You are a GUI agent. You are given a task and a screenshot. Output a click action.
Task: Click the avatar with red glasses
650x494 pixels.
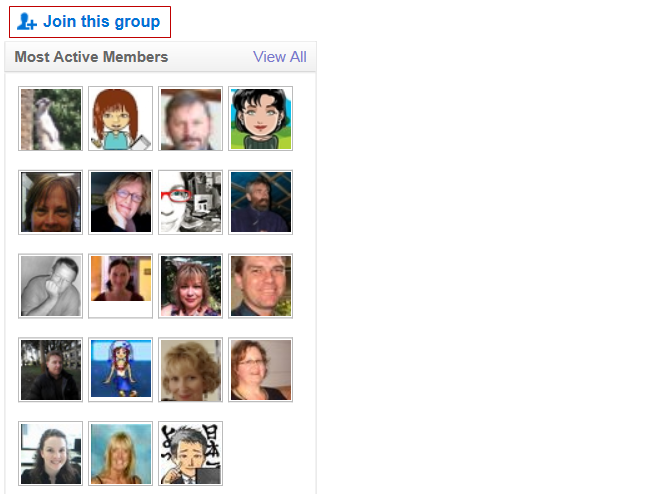click(x=191, y=202)
